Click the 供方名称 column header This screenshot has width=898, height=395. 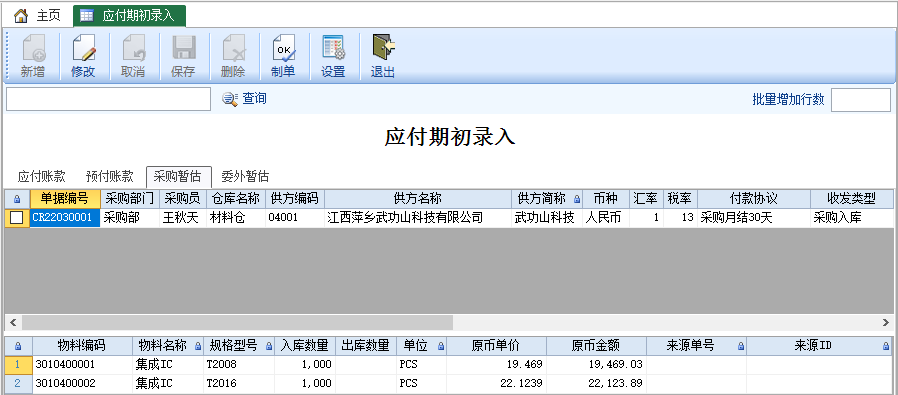point(418,199)
